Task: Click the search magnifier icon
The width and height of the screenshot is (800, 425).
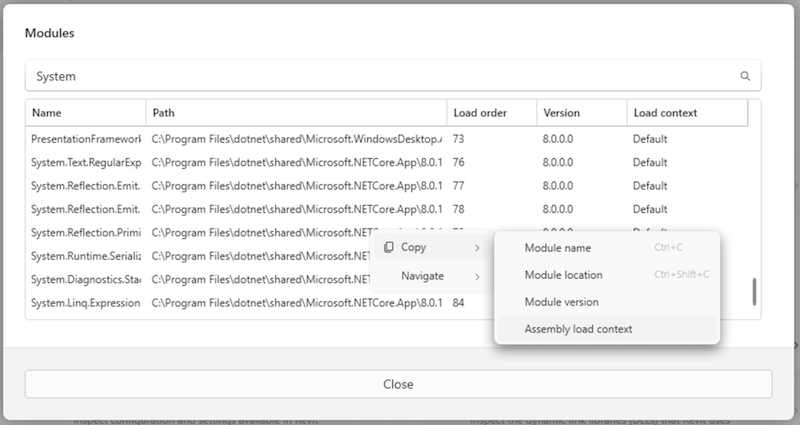Action: tap(745, 76)
